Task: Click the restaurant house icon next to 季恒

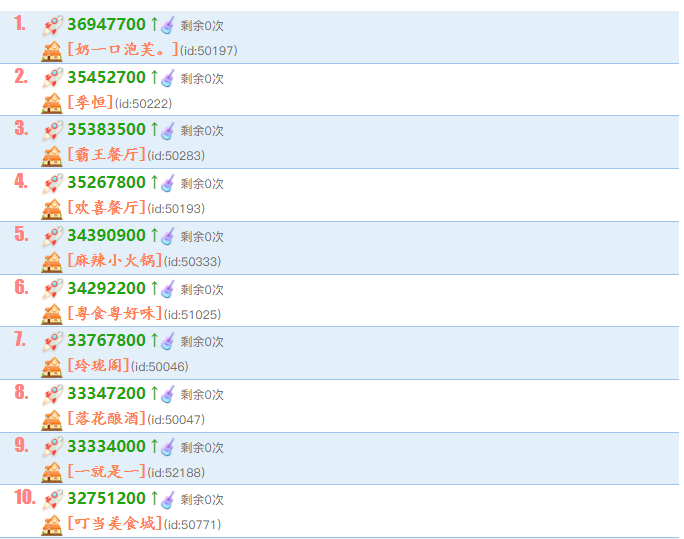Action: pos(52,103)
